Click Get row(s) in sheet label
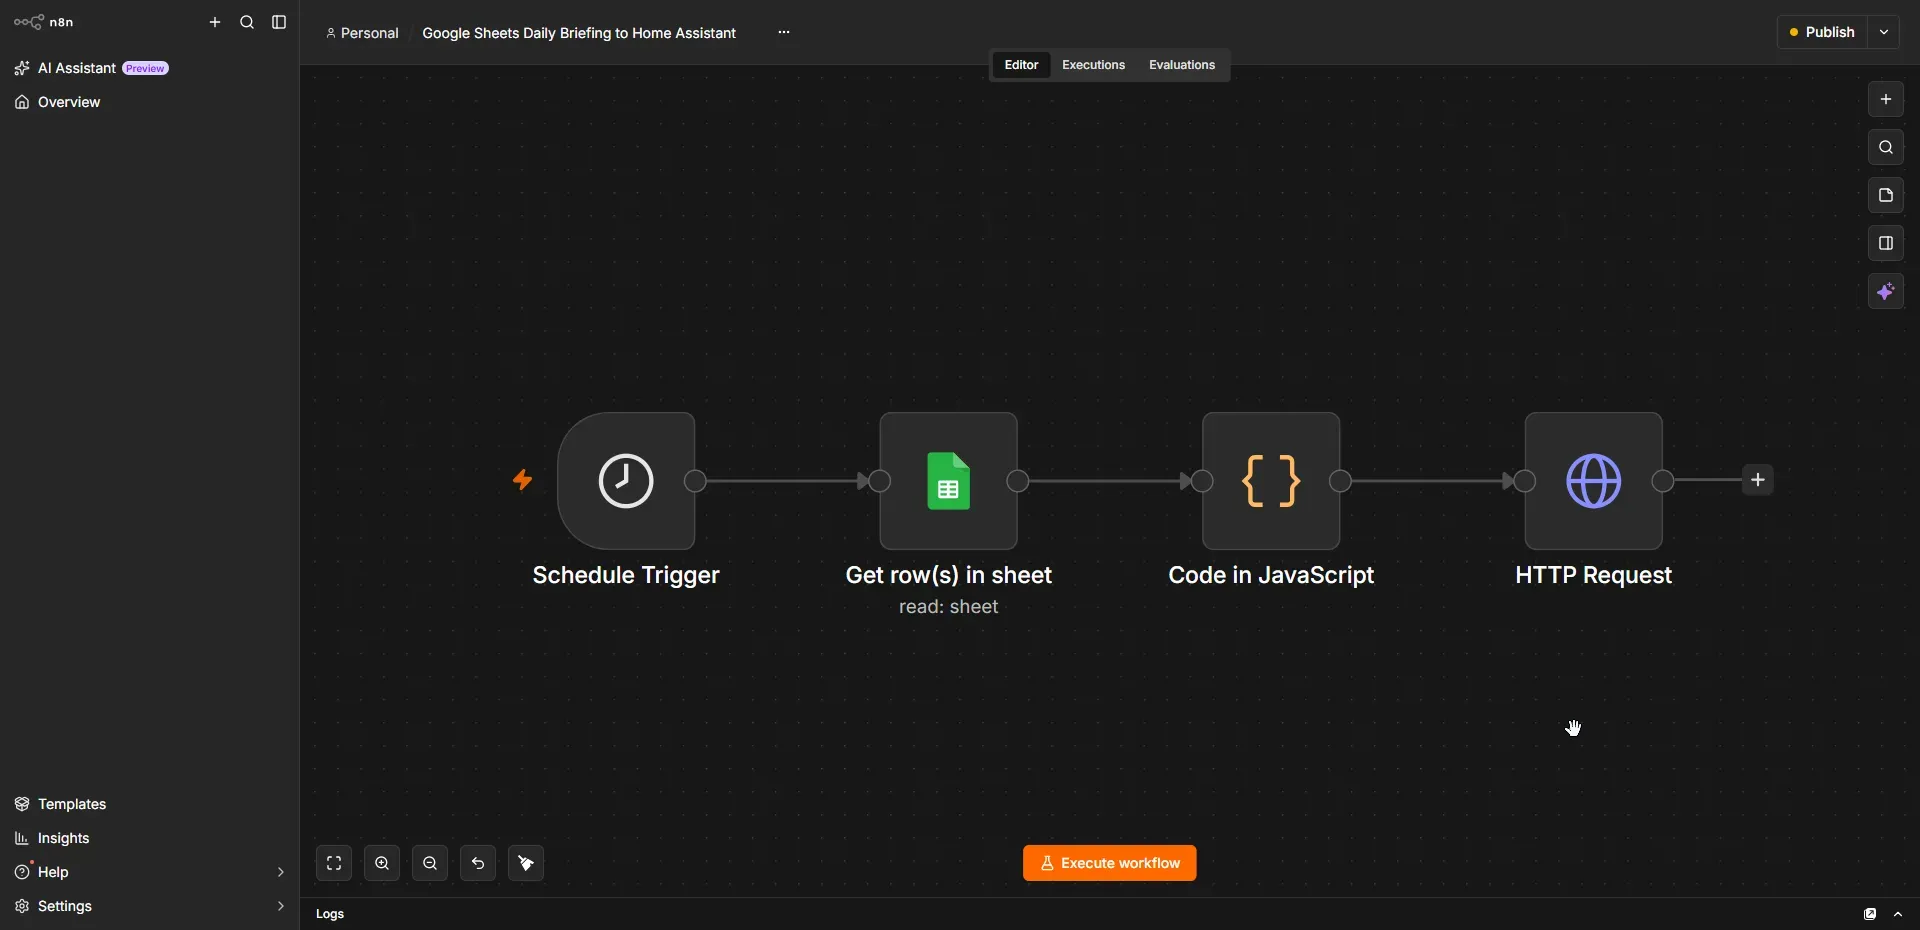This screenshot has height=930, width=1920. [949, 575]
